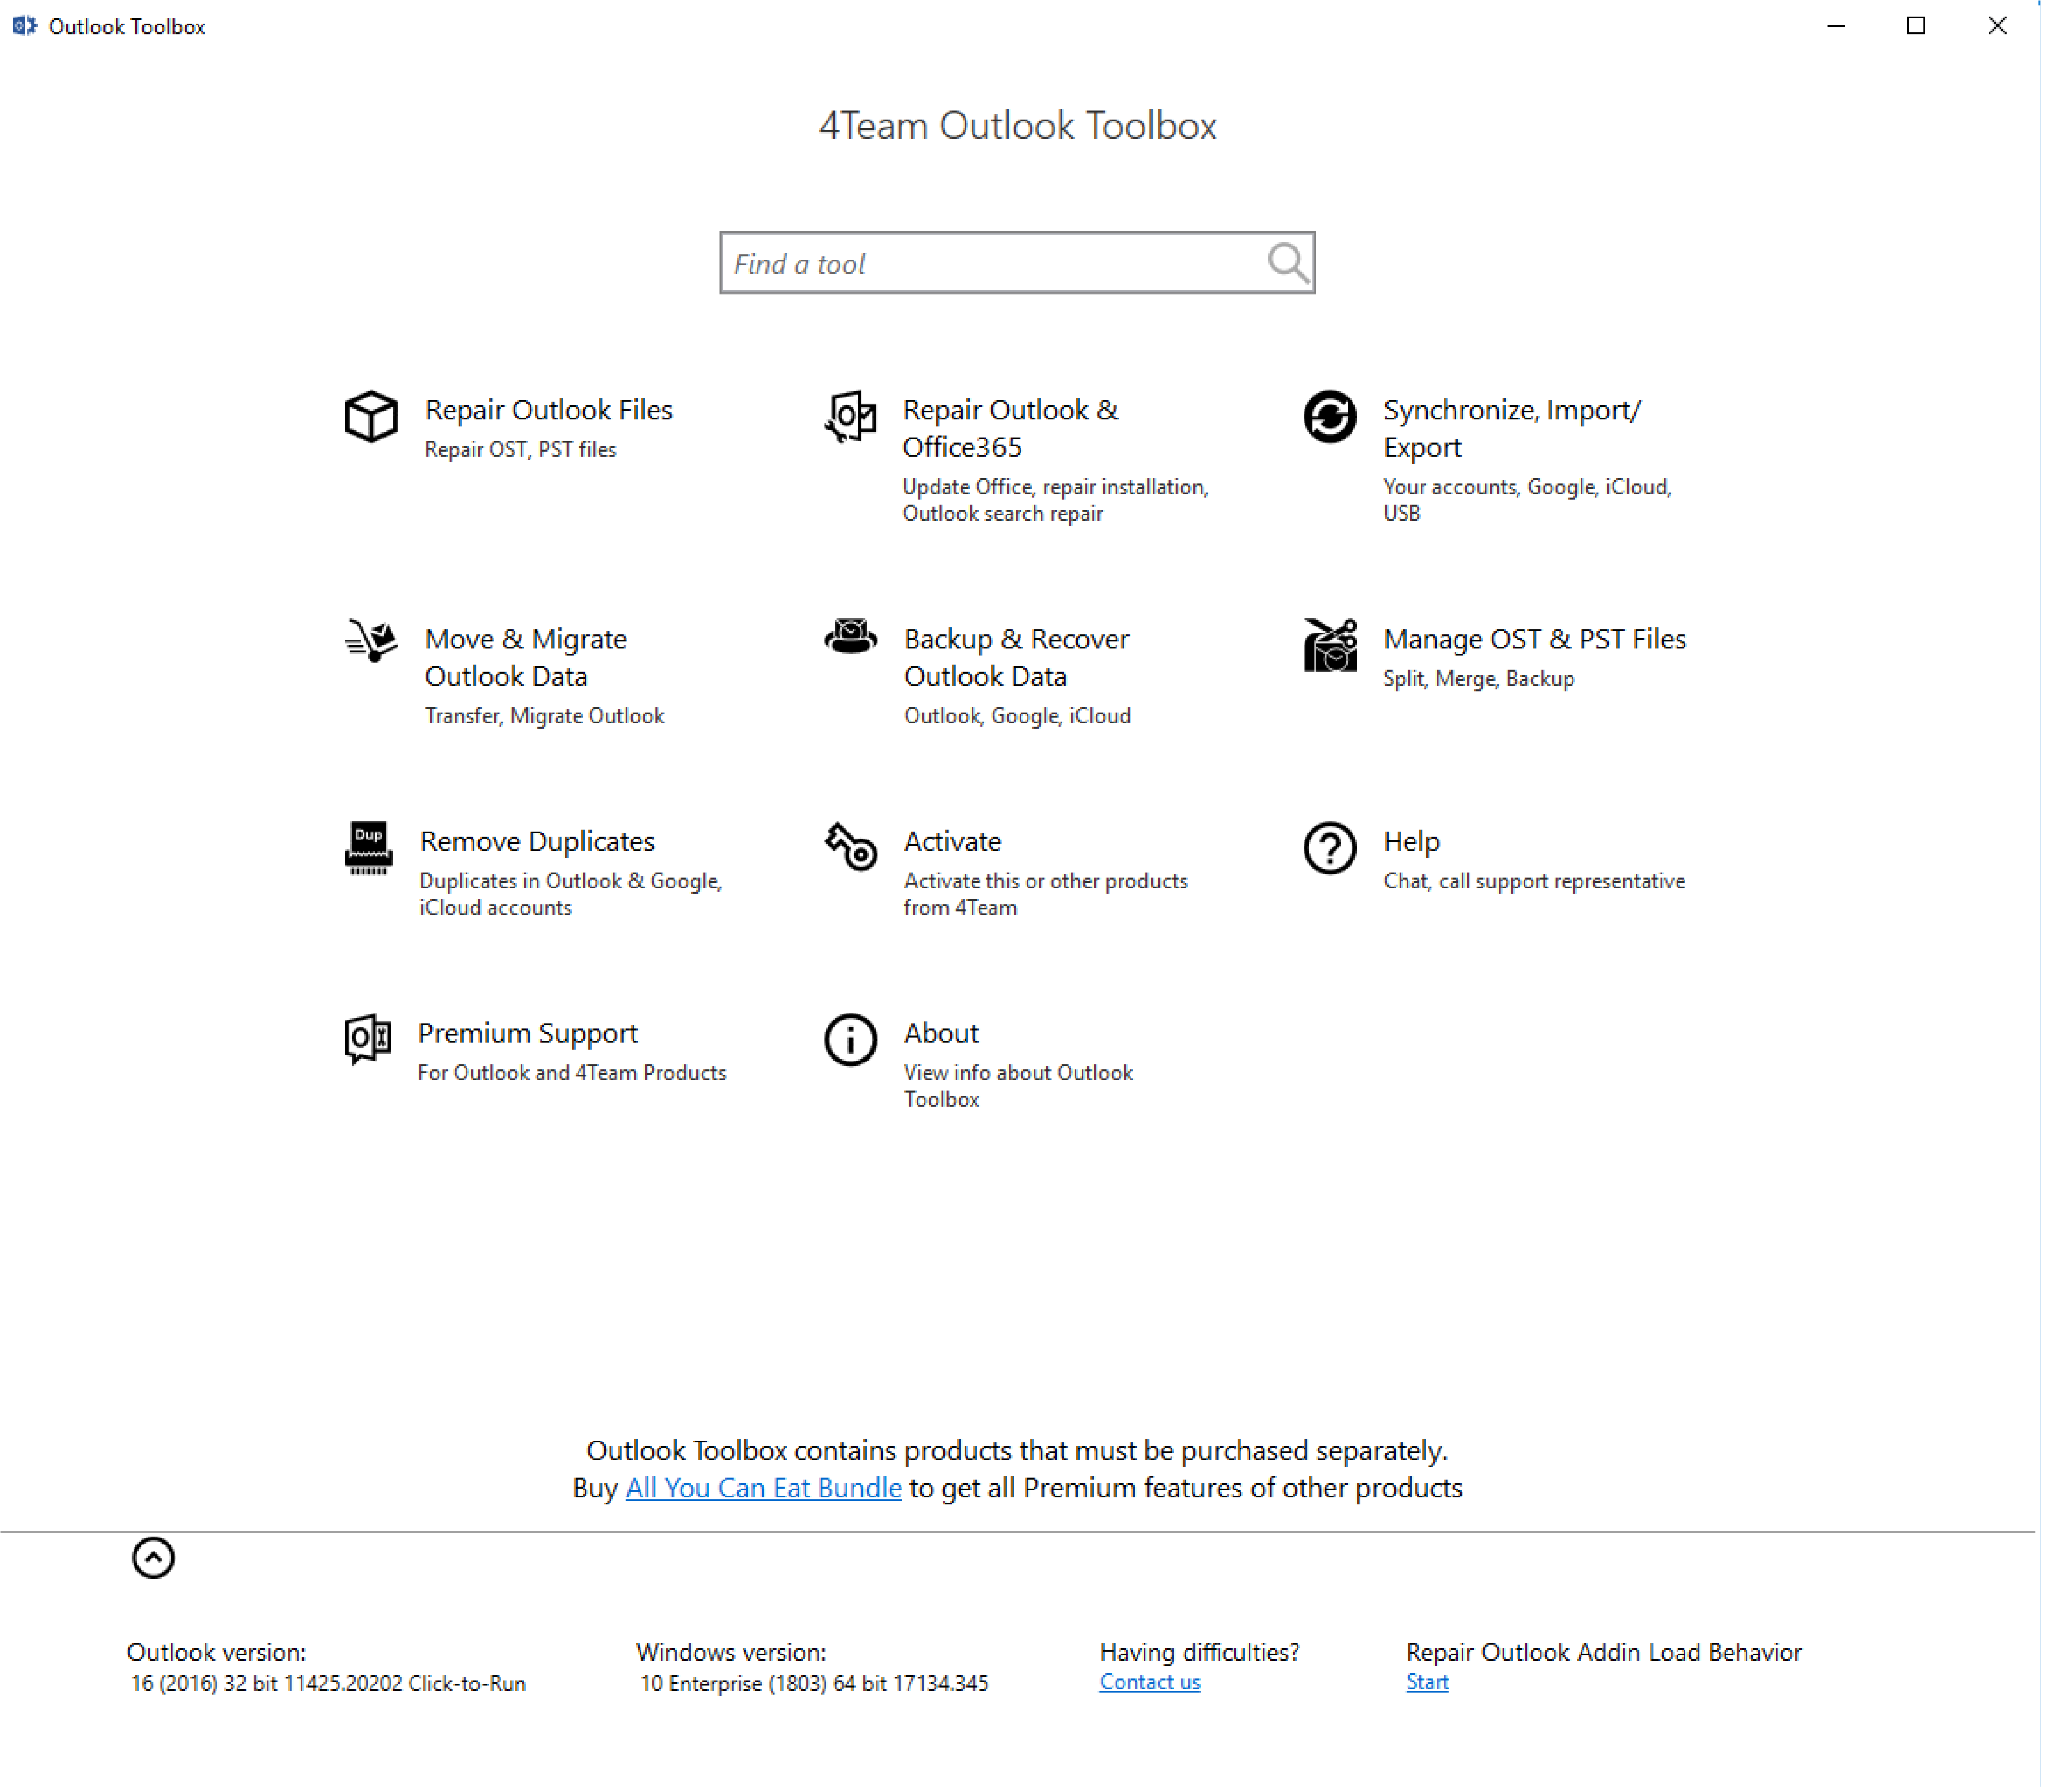Click the 4Team Outlook Toolbox heading

[x=1017, y=126]
